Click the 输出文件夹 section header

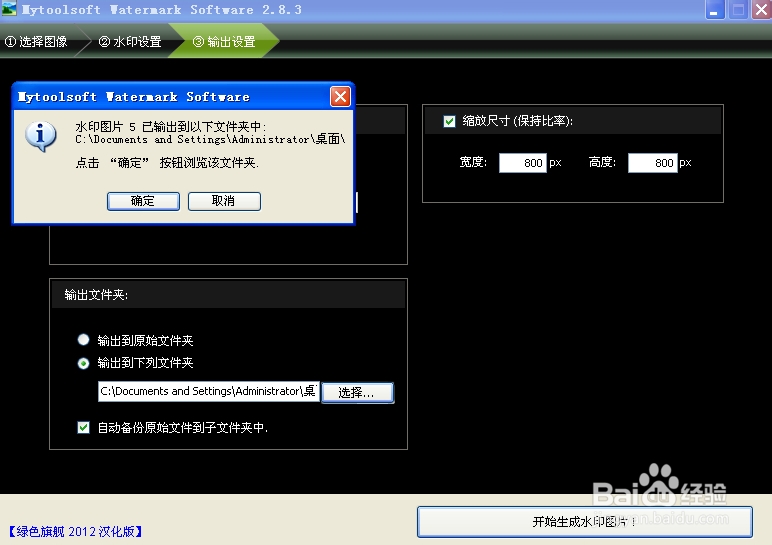[x=228, y=294]
